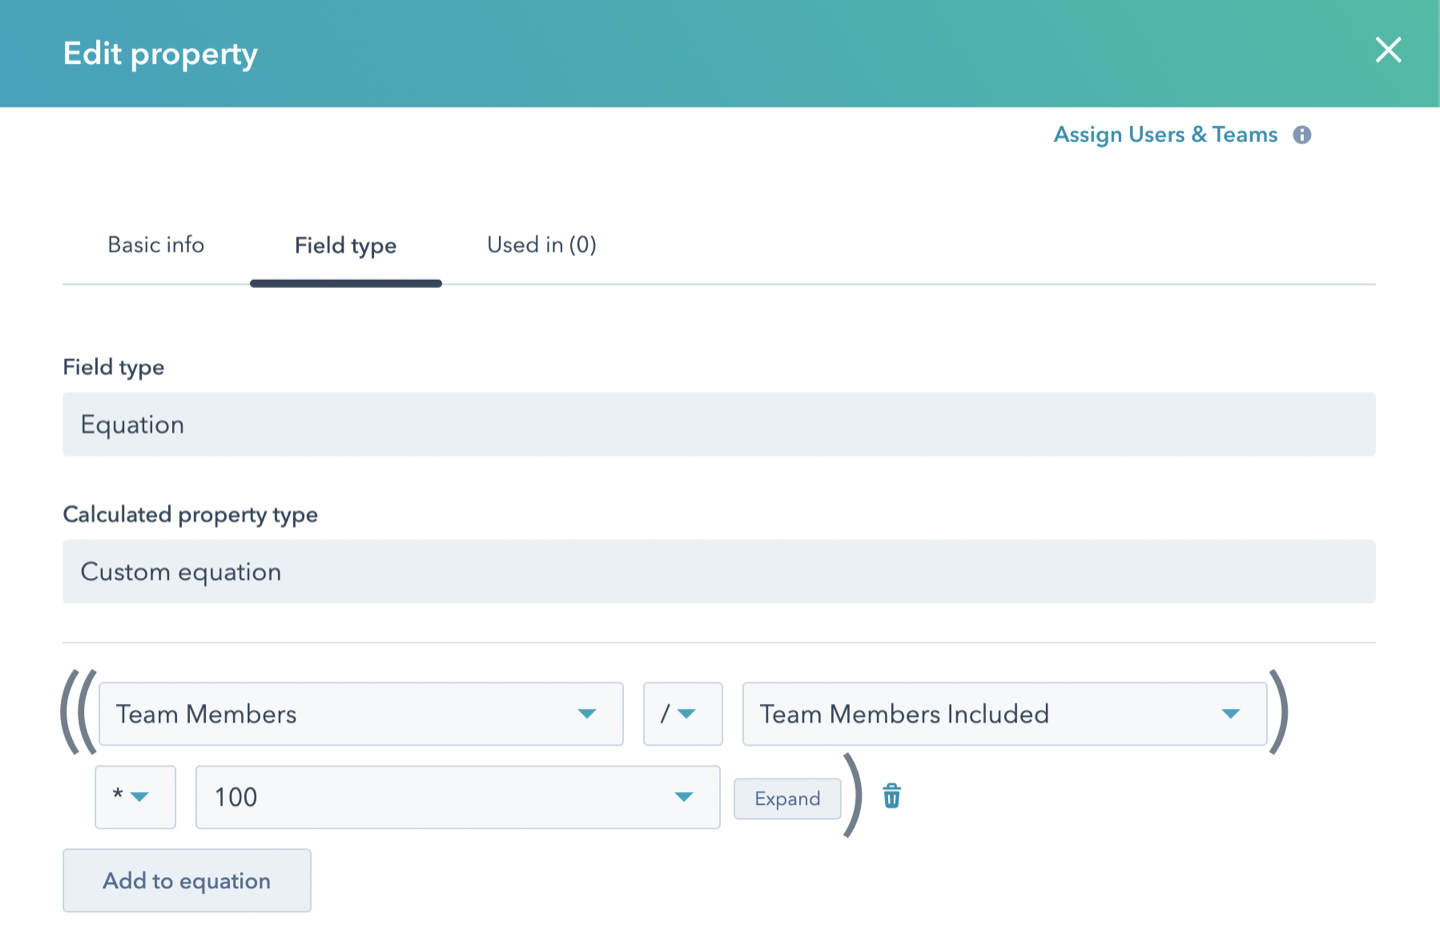Open the Team Members property dropdown
Viewport: 1440px width, 943px height.
361,714
